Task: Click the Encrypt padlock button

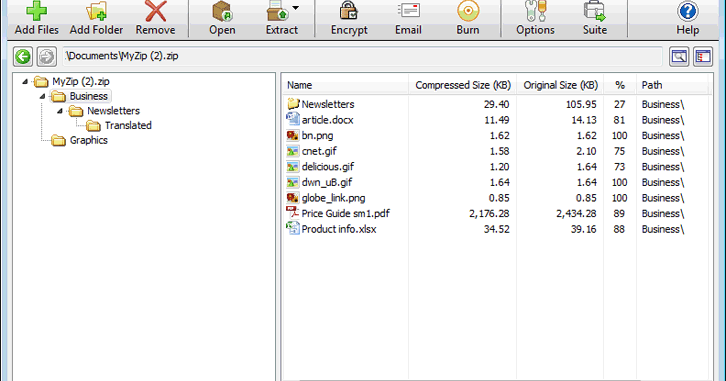Action: [349, 19]
